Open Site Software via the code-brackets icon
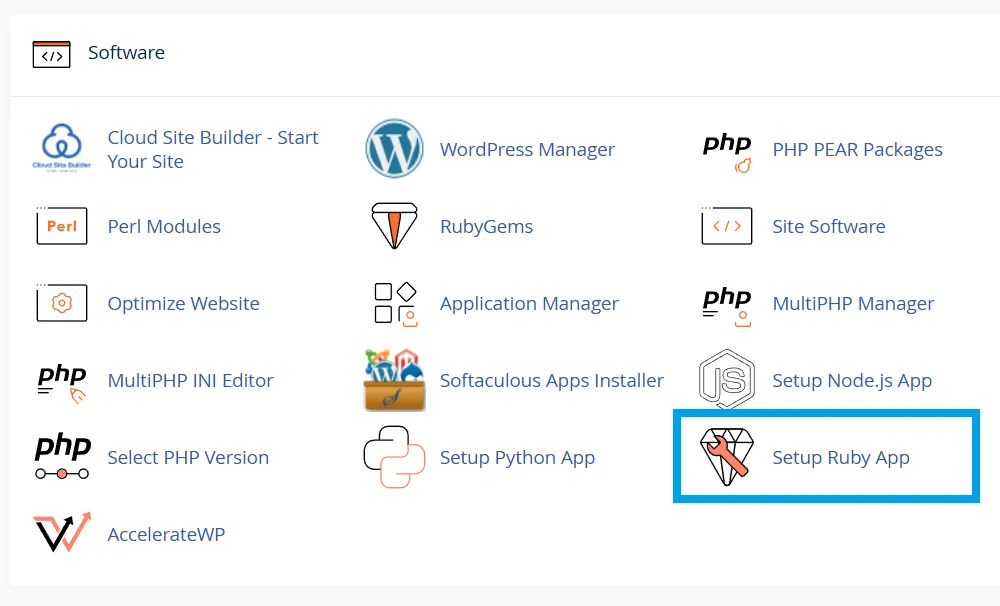Image resolution: width=1000 pixels, height=606 pixels. [726, 226]
